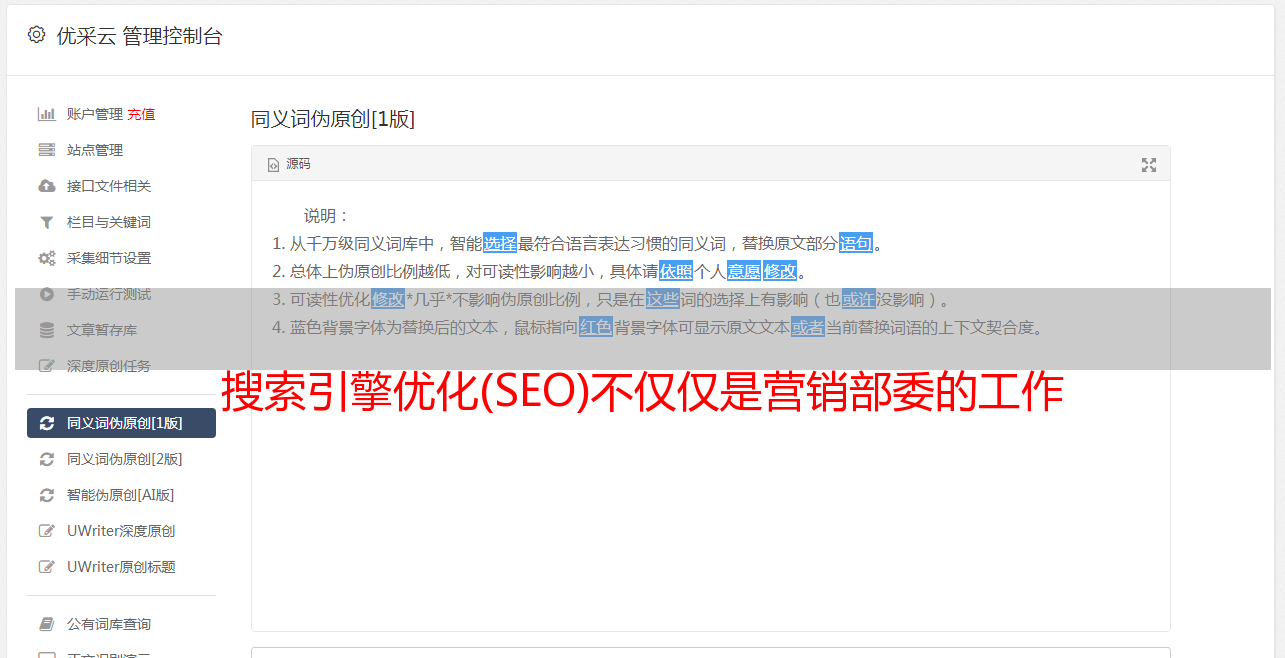This screenshot has height=658, width=1285.
Task: Open 同义词伪原创[1版] menu item
Action: (121, 423)
